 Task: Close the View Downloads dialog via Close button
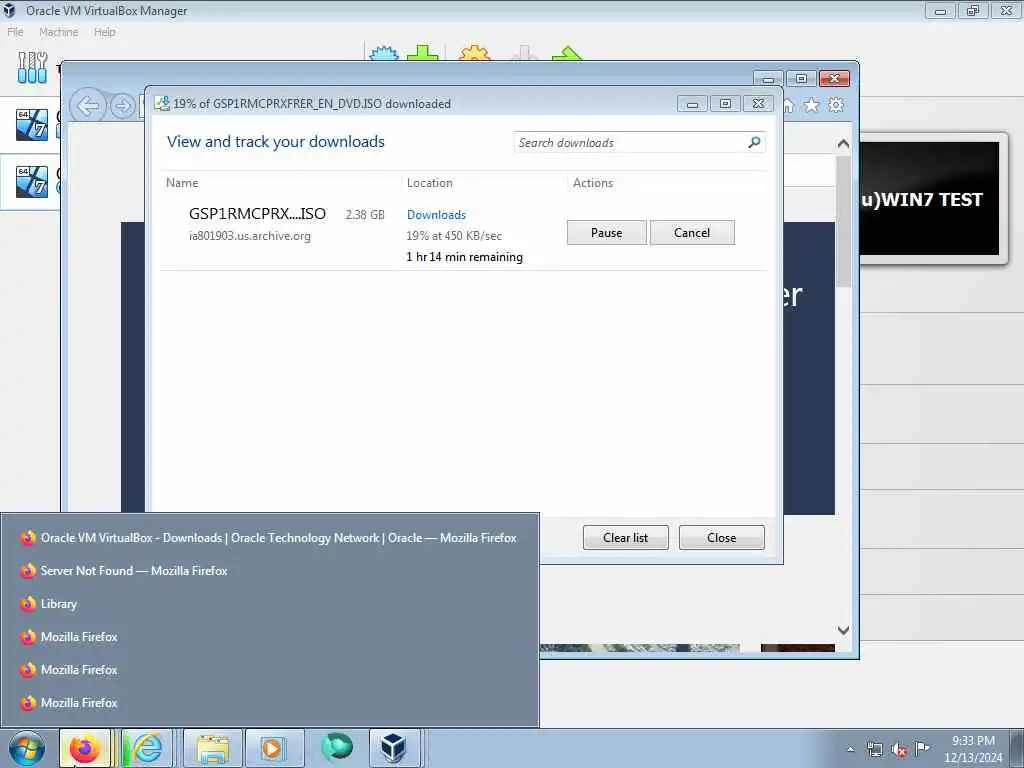pyautogui.click(x=721, y=537)
